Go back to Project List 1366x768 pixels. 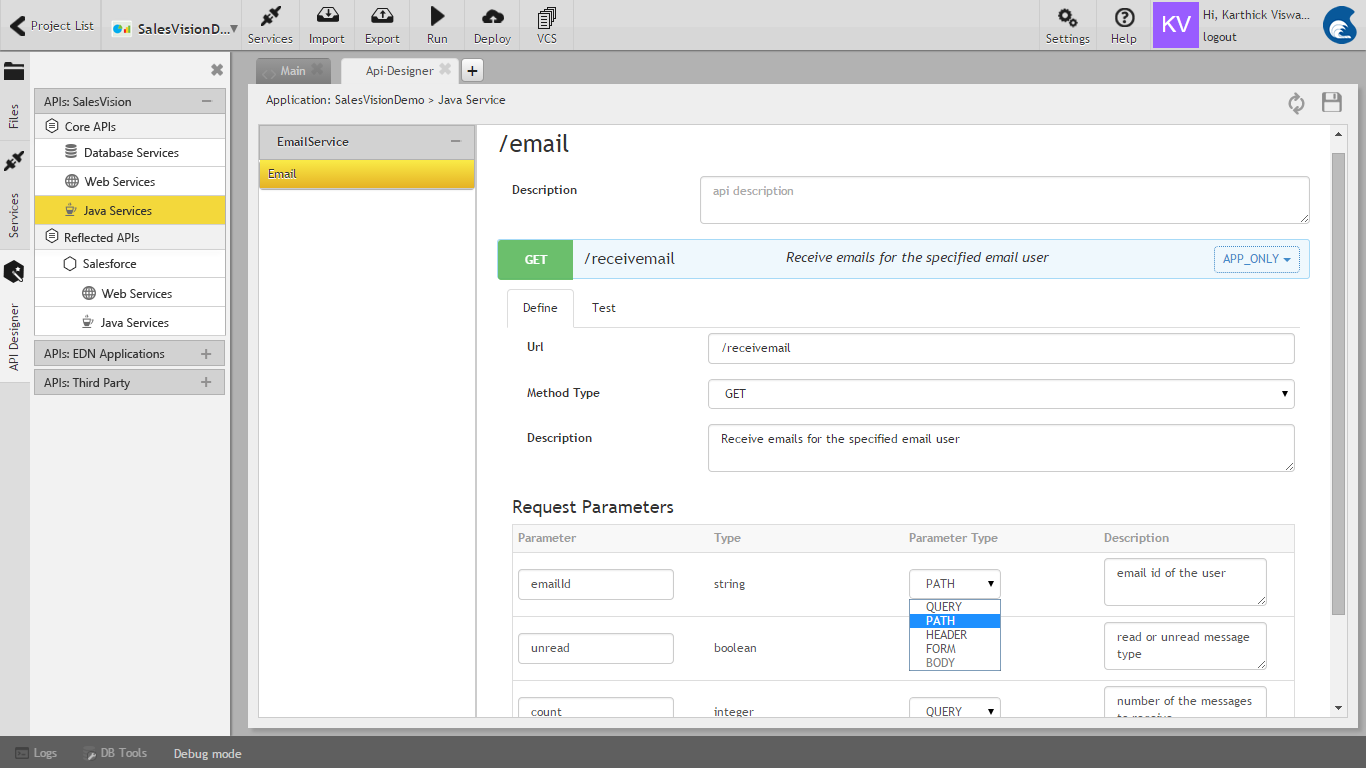51,26
